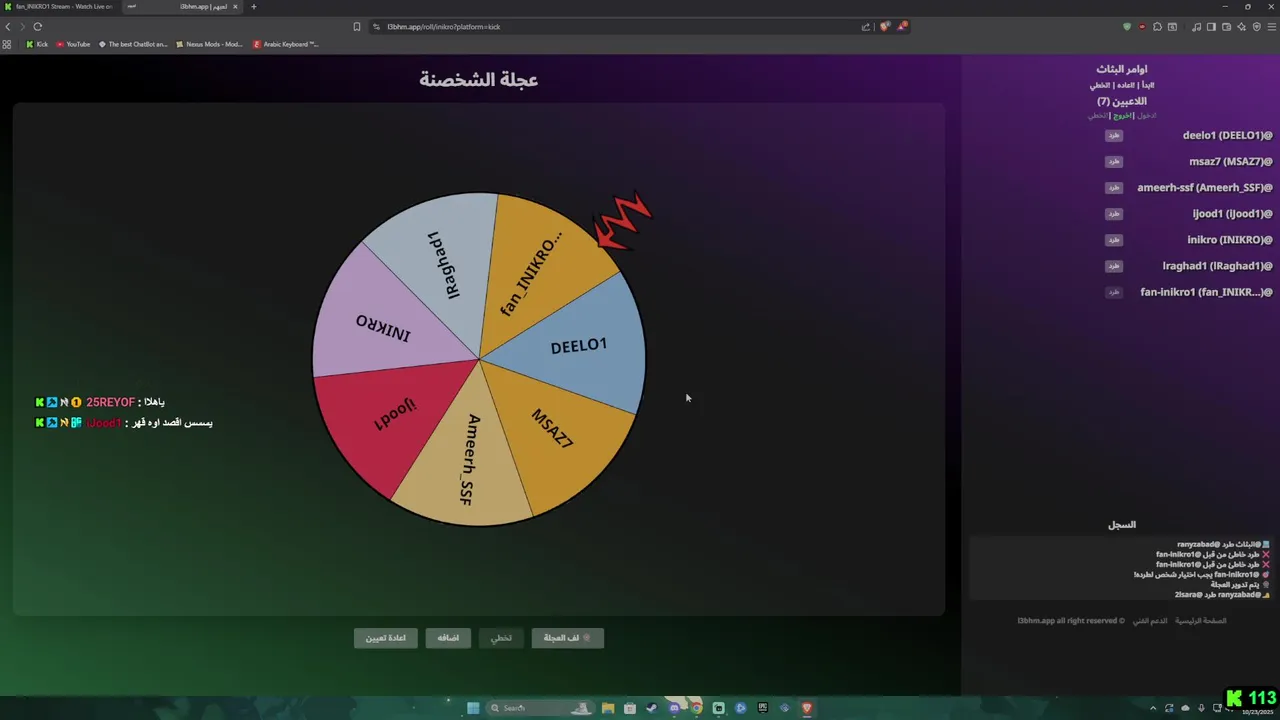Open Discord from the taskbar
Screen dimensions: 1280x720
(674, 708)
